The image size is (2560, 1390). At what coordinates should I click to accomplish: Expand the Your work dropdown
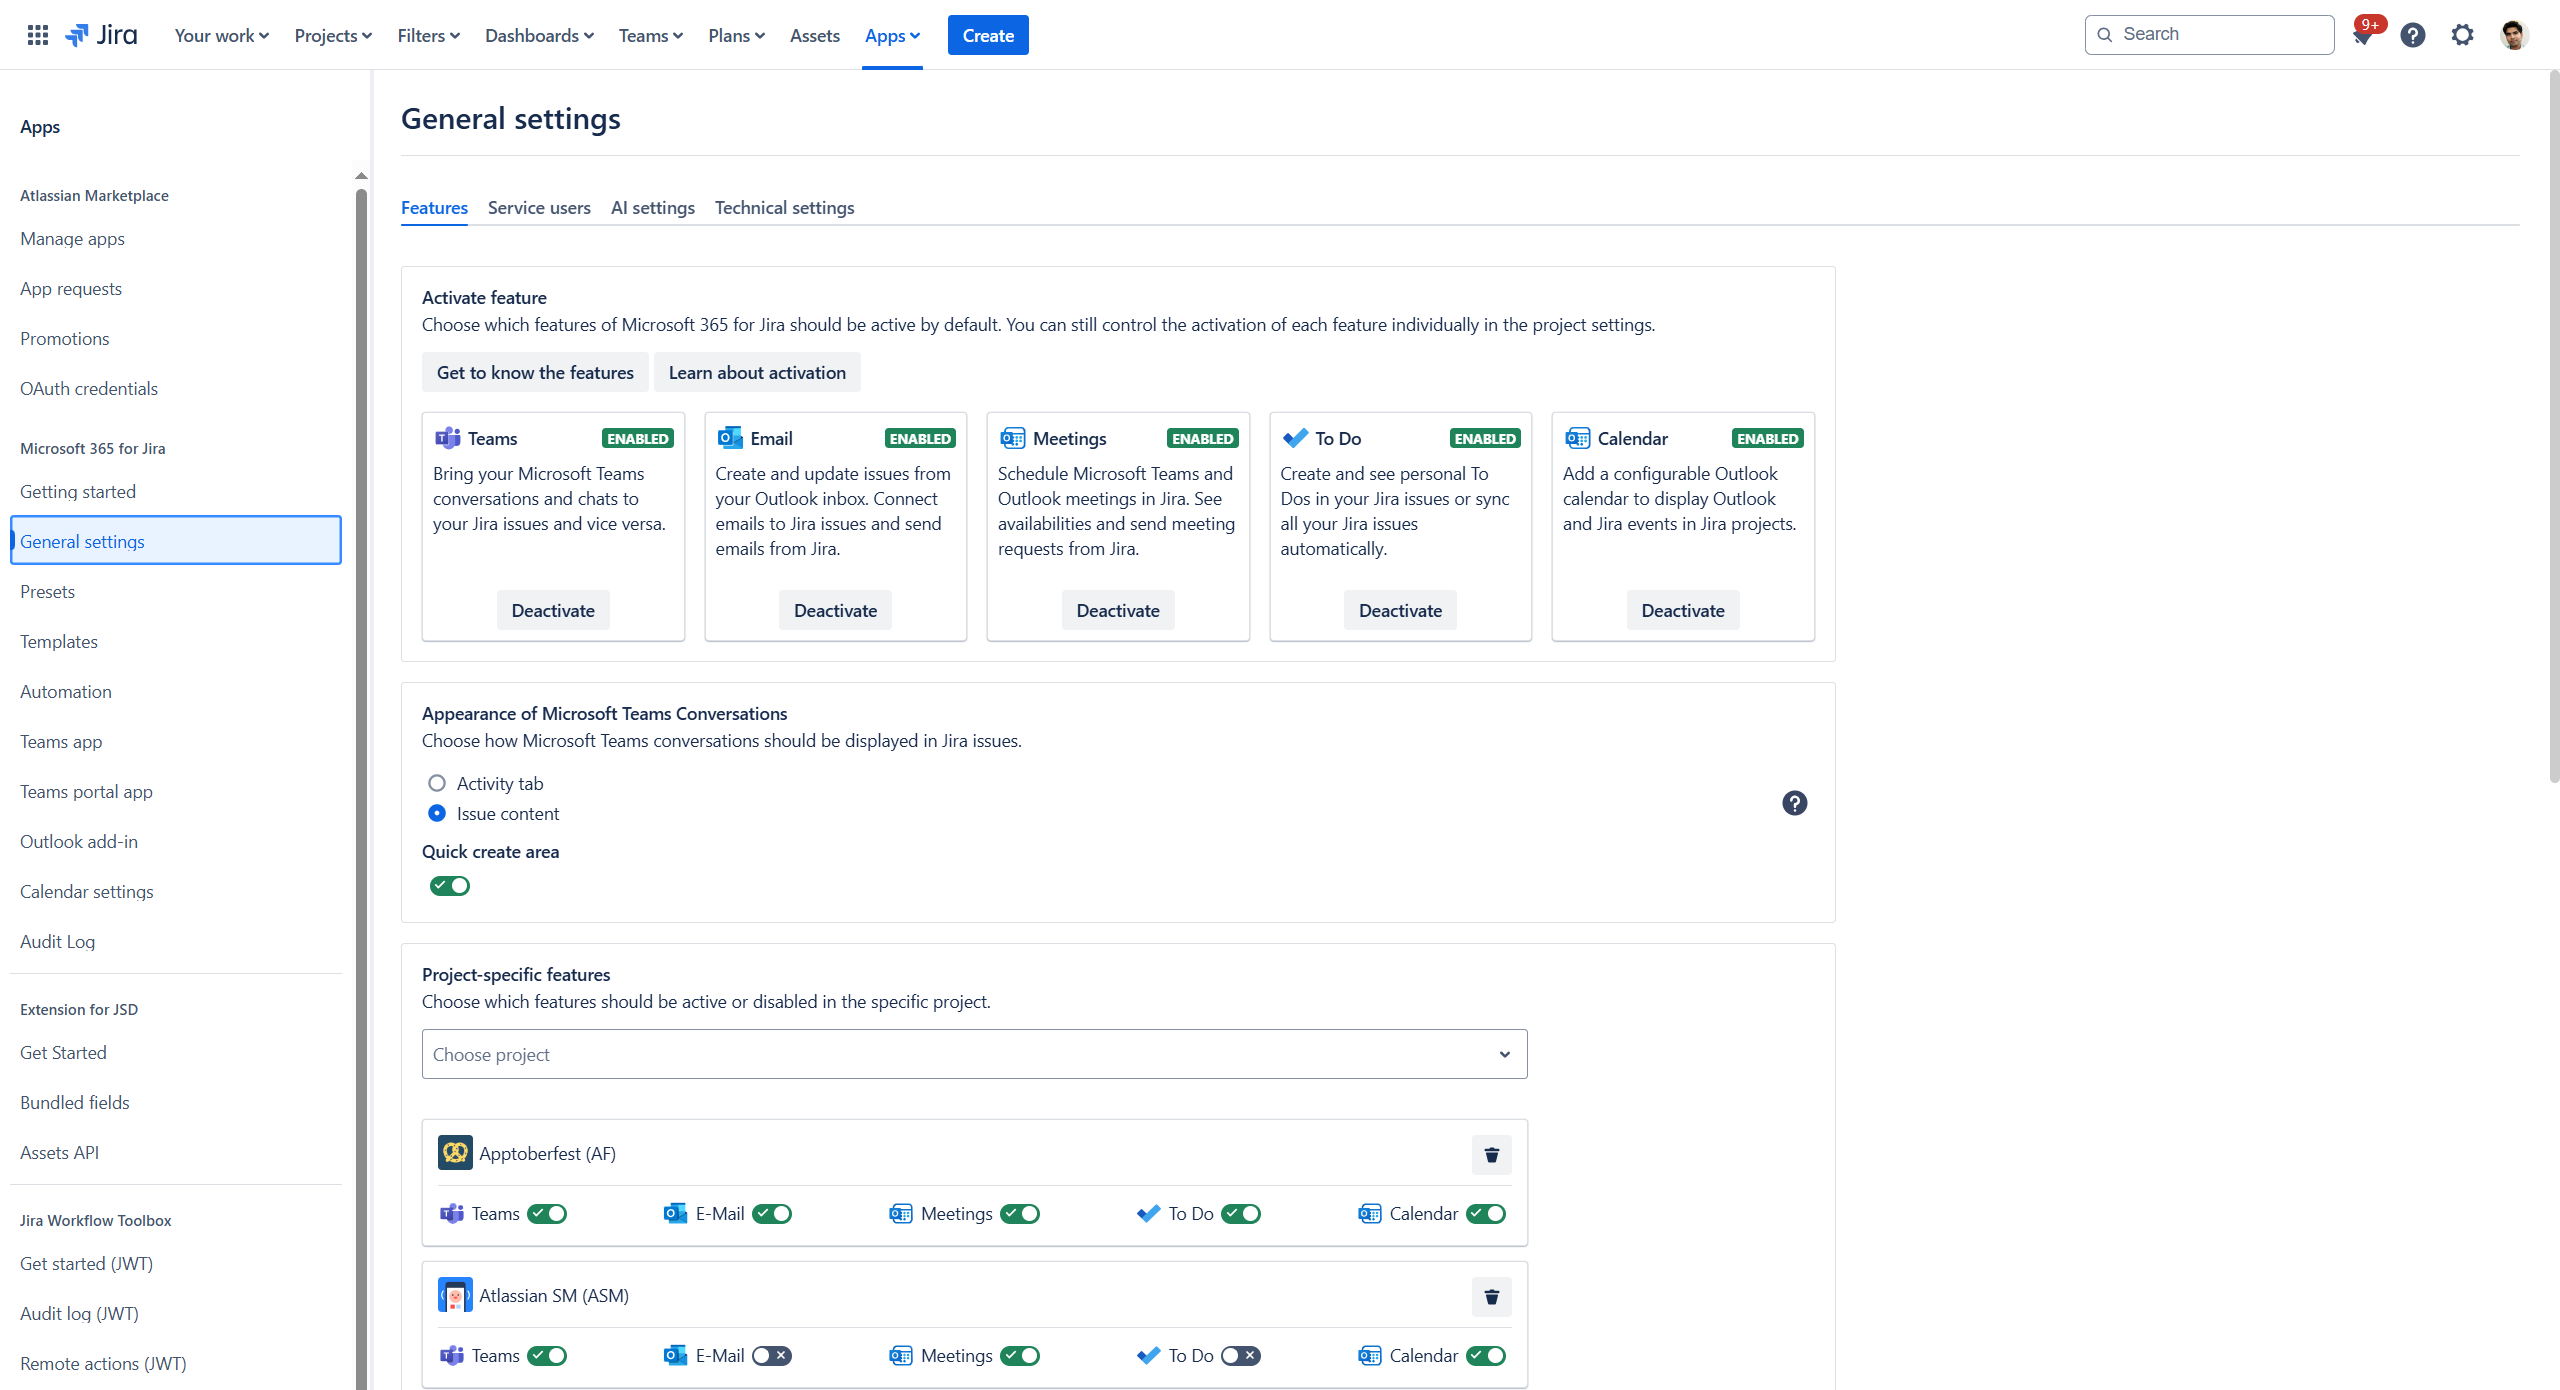click(222, 36)
